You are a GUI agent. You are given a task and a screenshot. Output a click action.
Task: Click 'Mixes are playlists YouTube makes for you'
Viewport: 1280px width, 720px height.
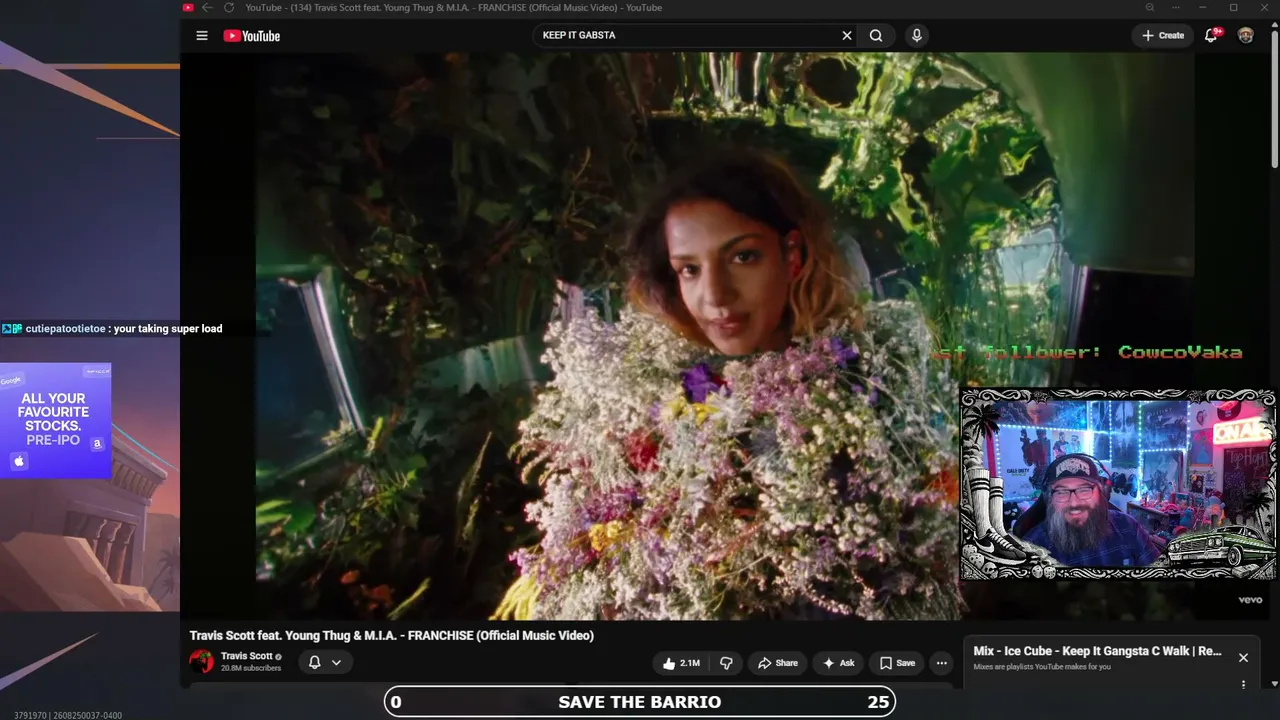[x=1042, y=667]
